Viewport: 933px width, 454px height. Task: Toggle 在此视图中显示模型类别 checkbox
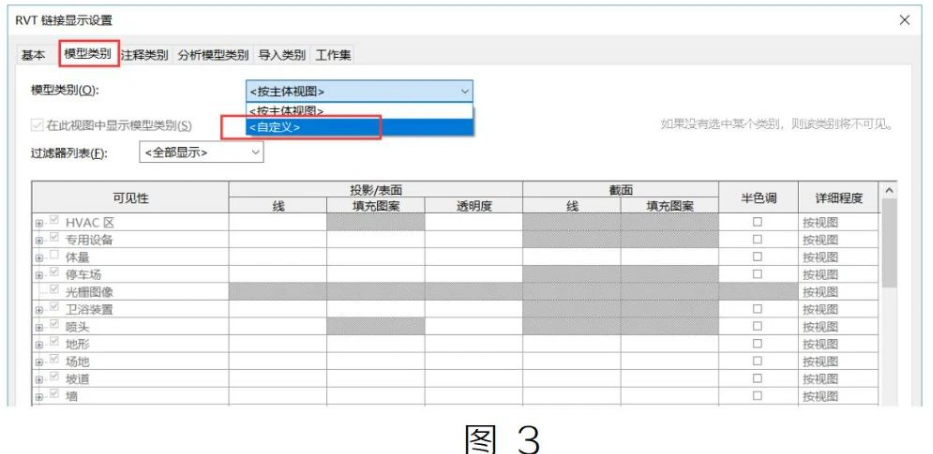pos(37,126)
